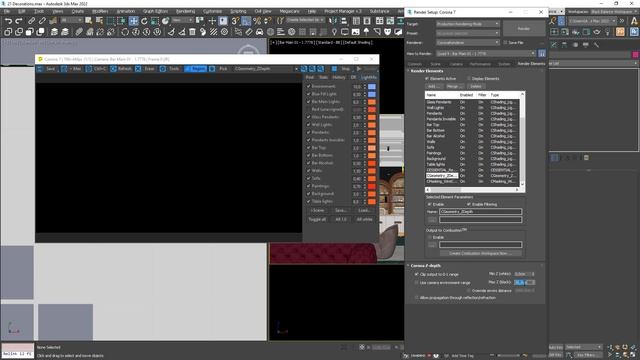Activate the Select and Move tool
The width and height of the screenshot is (640, 360).
[133, 21]
